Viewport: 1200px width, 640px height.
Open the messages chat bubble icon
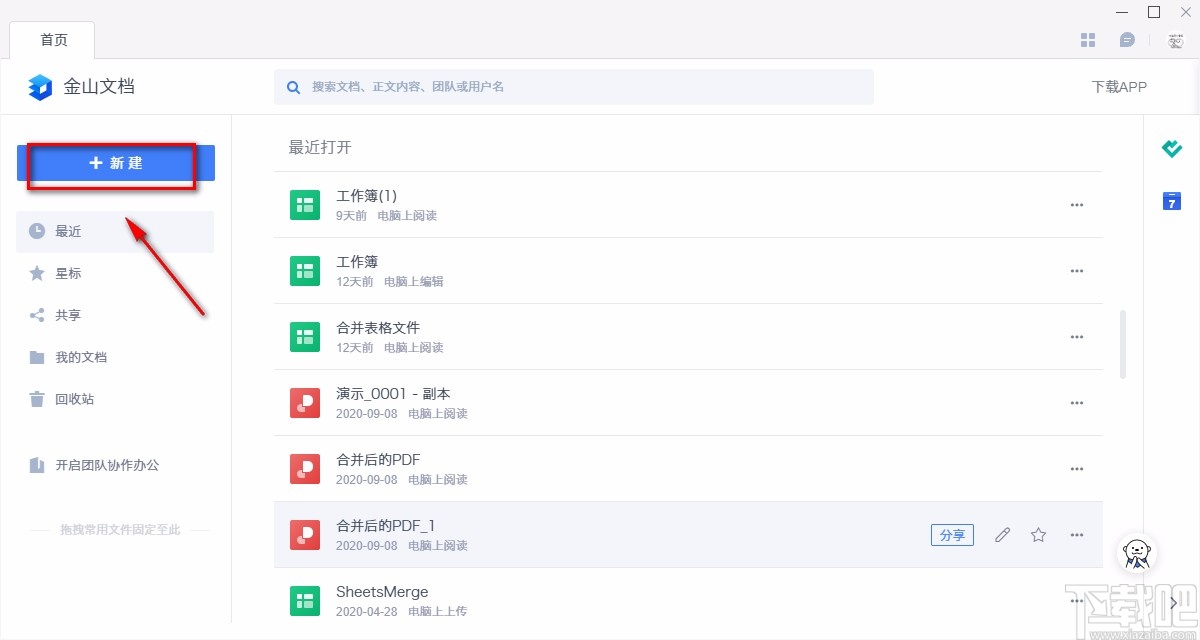tap(1127, 40)
